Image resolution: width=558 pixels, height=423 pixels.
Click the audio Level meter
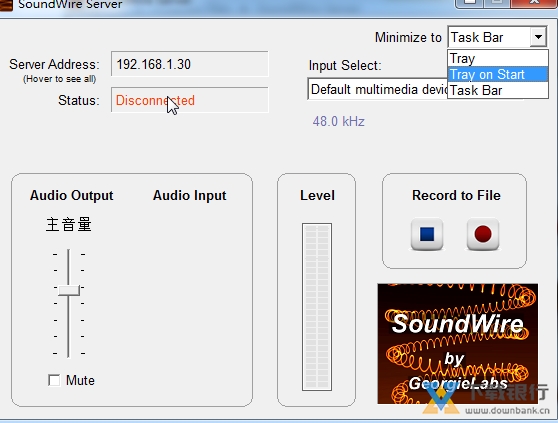[x=317, y=307]
